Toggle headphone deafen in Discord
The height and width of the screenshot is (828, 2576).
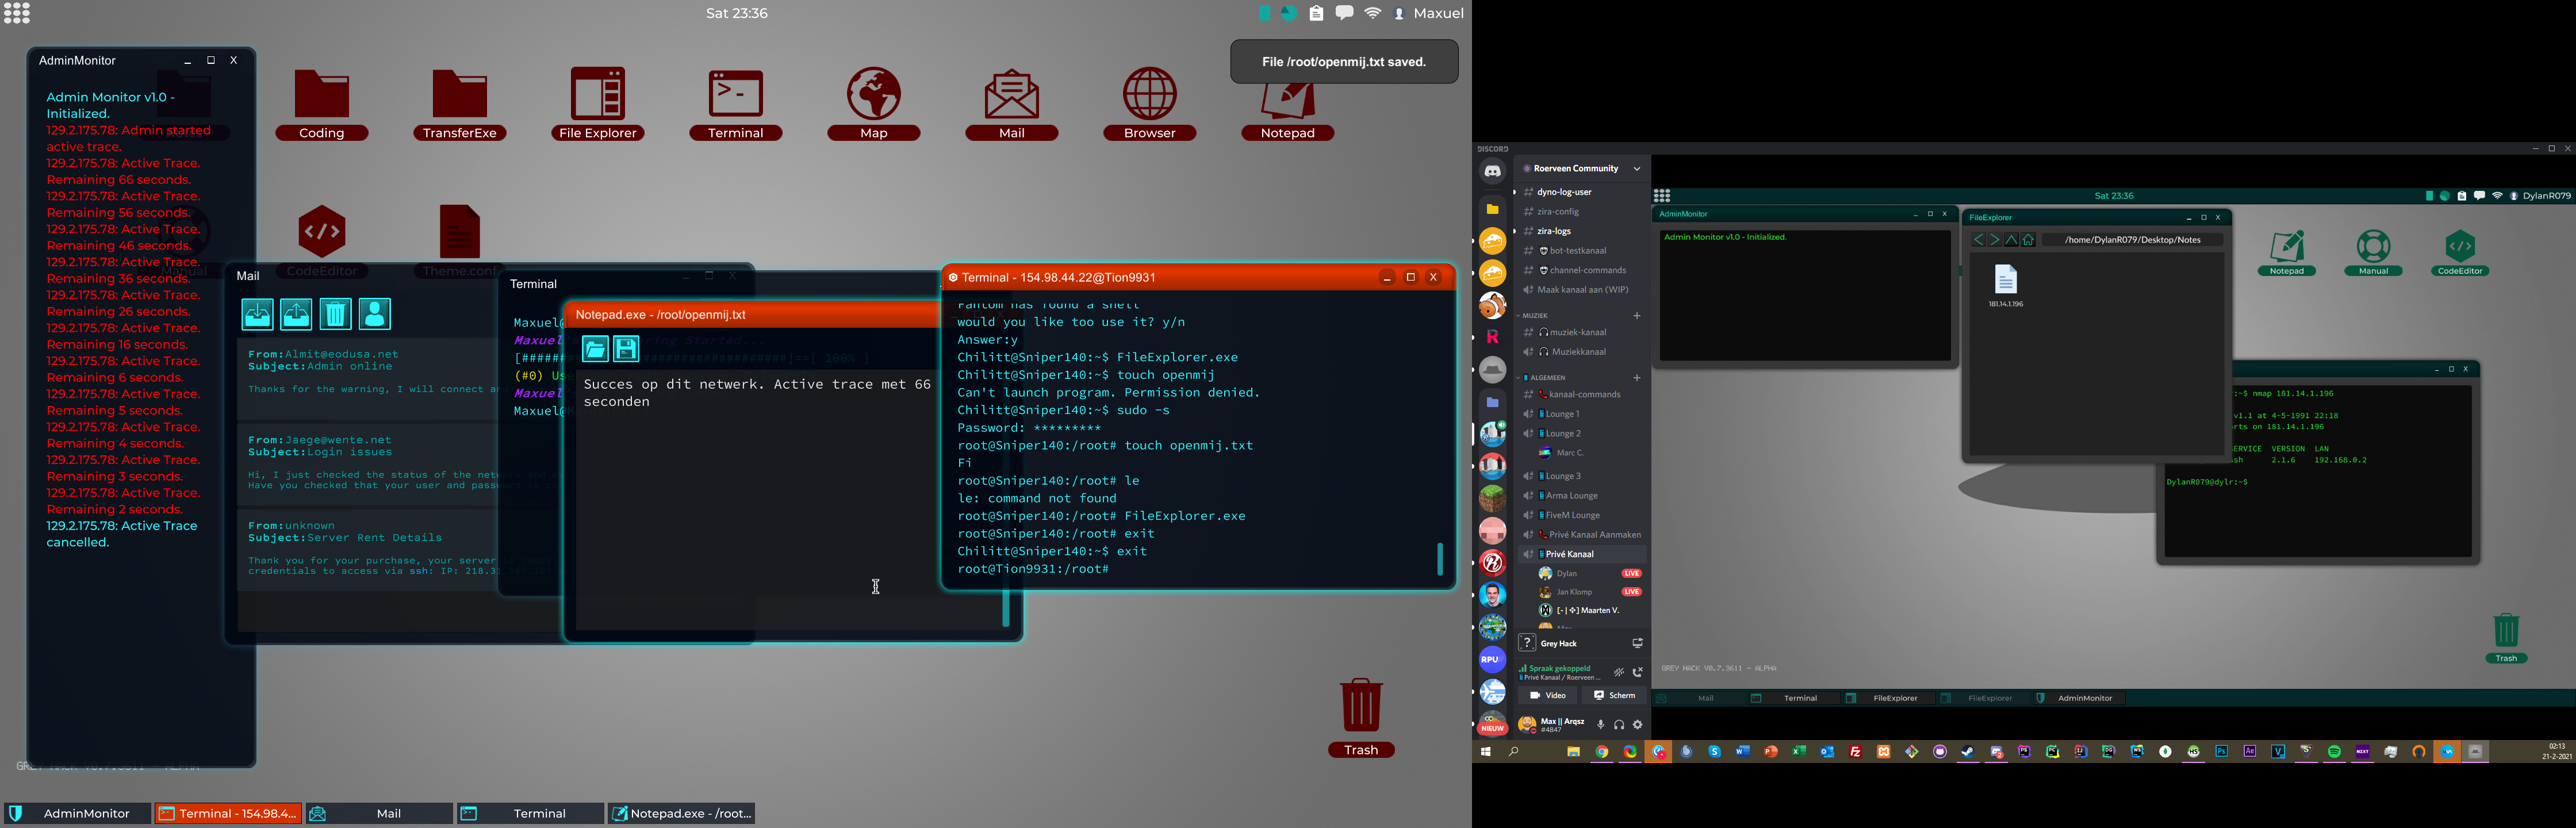pos(1619,725)
